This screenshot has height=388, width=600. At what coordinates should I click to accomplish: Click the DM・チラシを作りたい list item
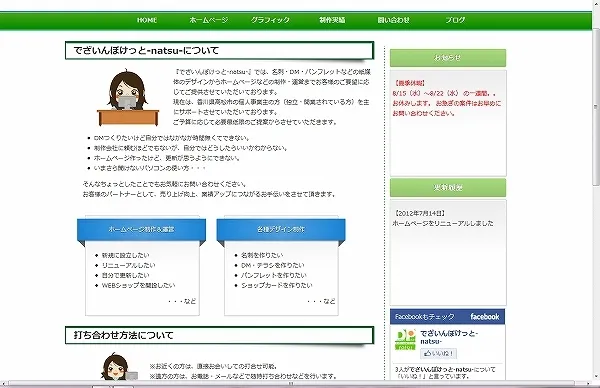[272, 265]
